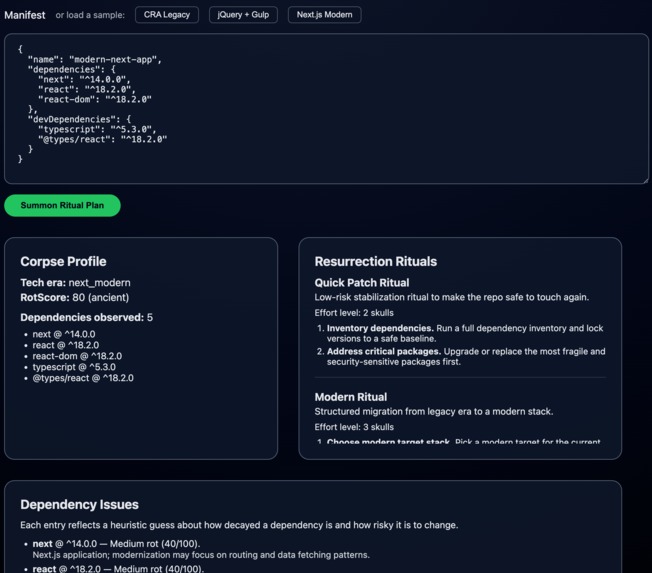
Task: Click the 'Dependency Issues' heading
Action: [79, 504]
